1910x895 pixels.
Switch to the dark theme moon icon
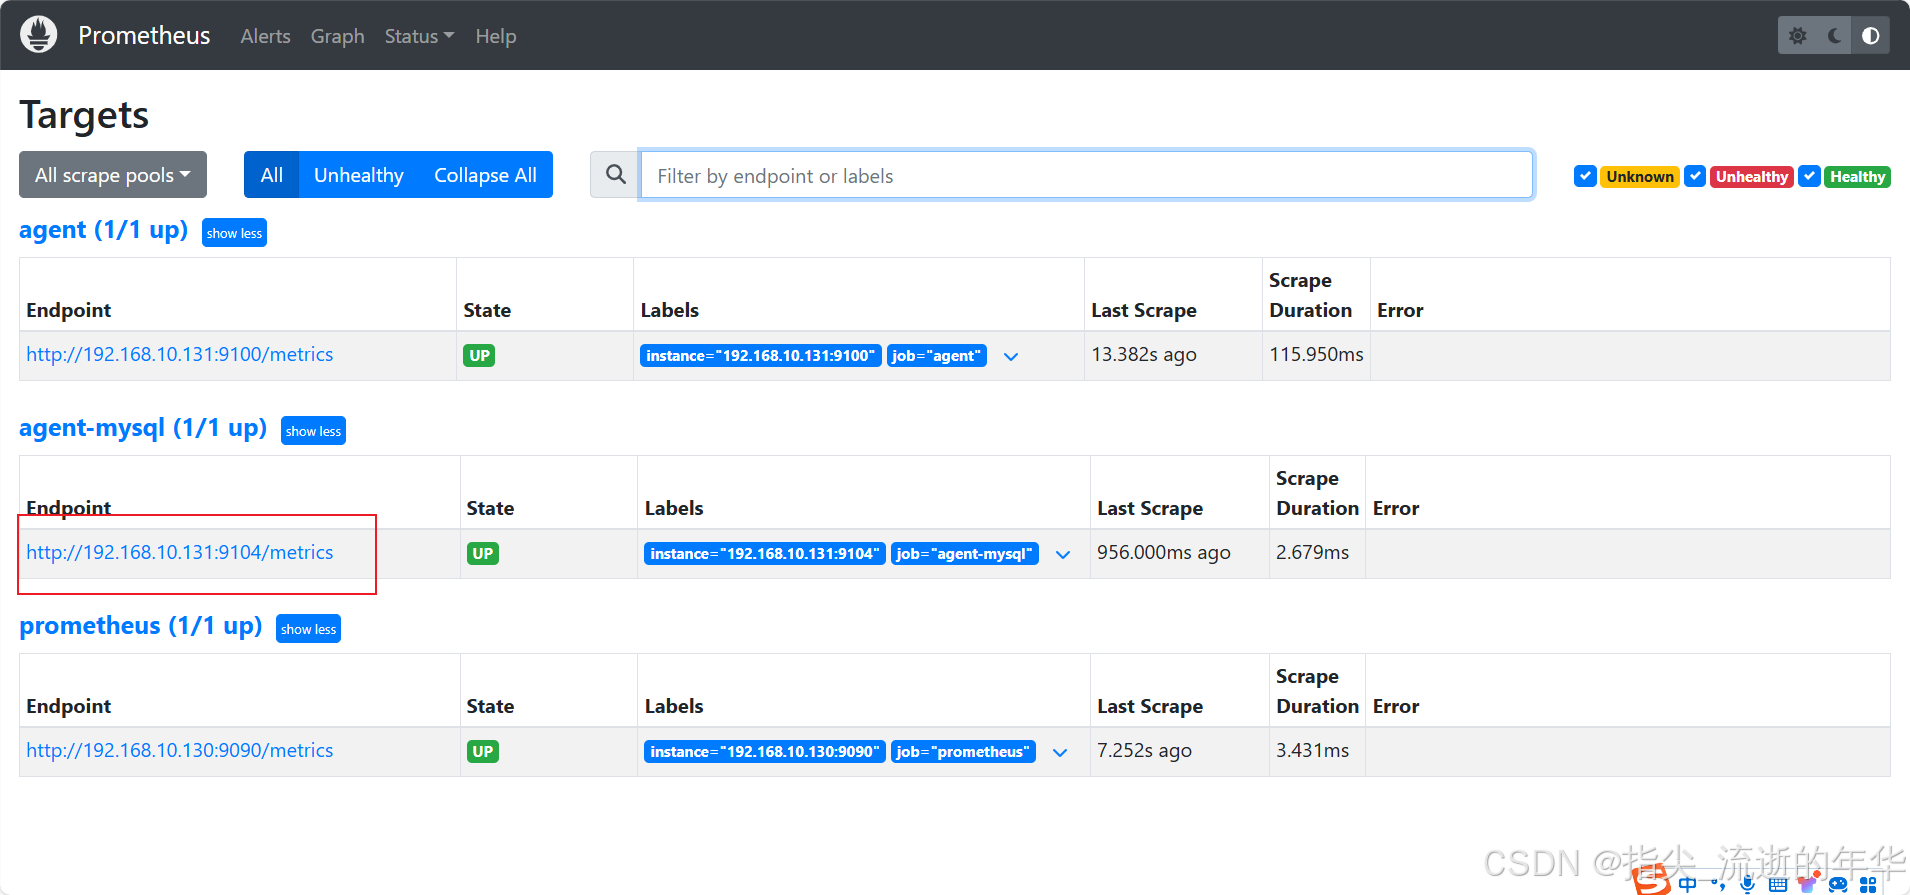(x=1834, y=36)
